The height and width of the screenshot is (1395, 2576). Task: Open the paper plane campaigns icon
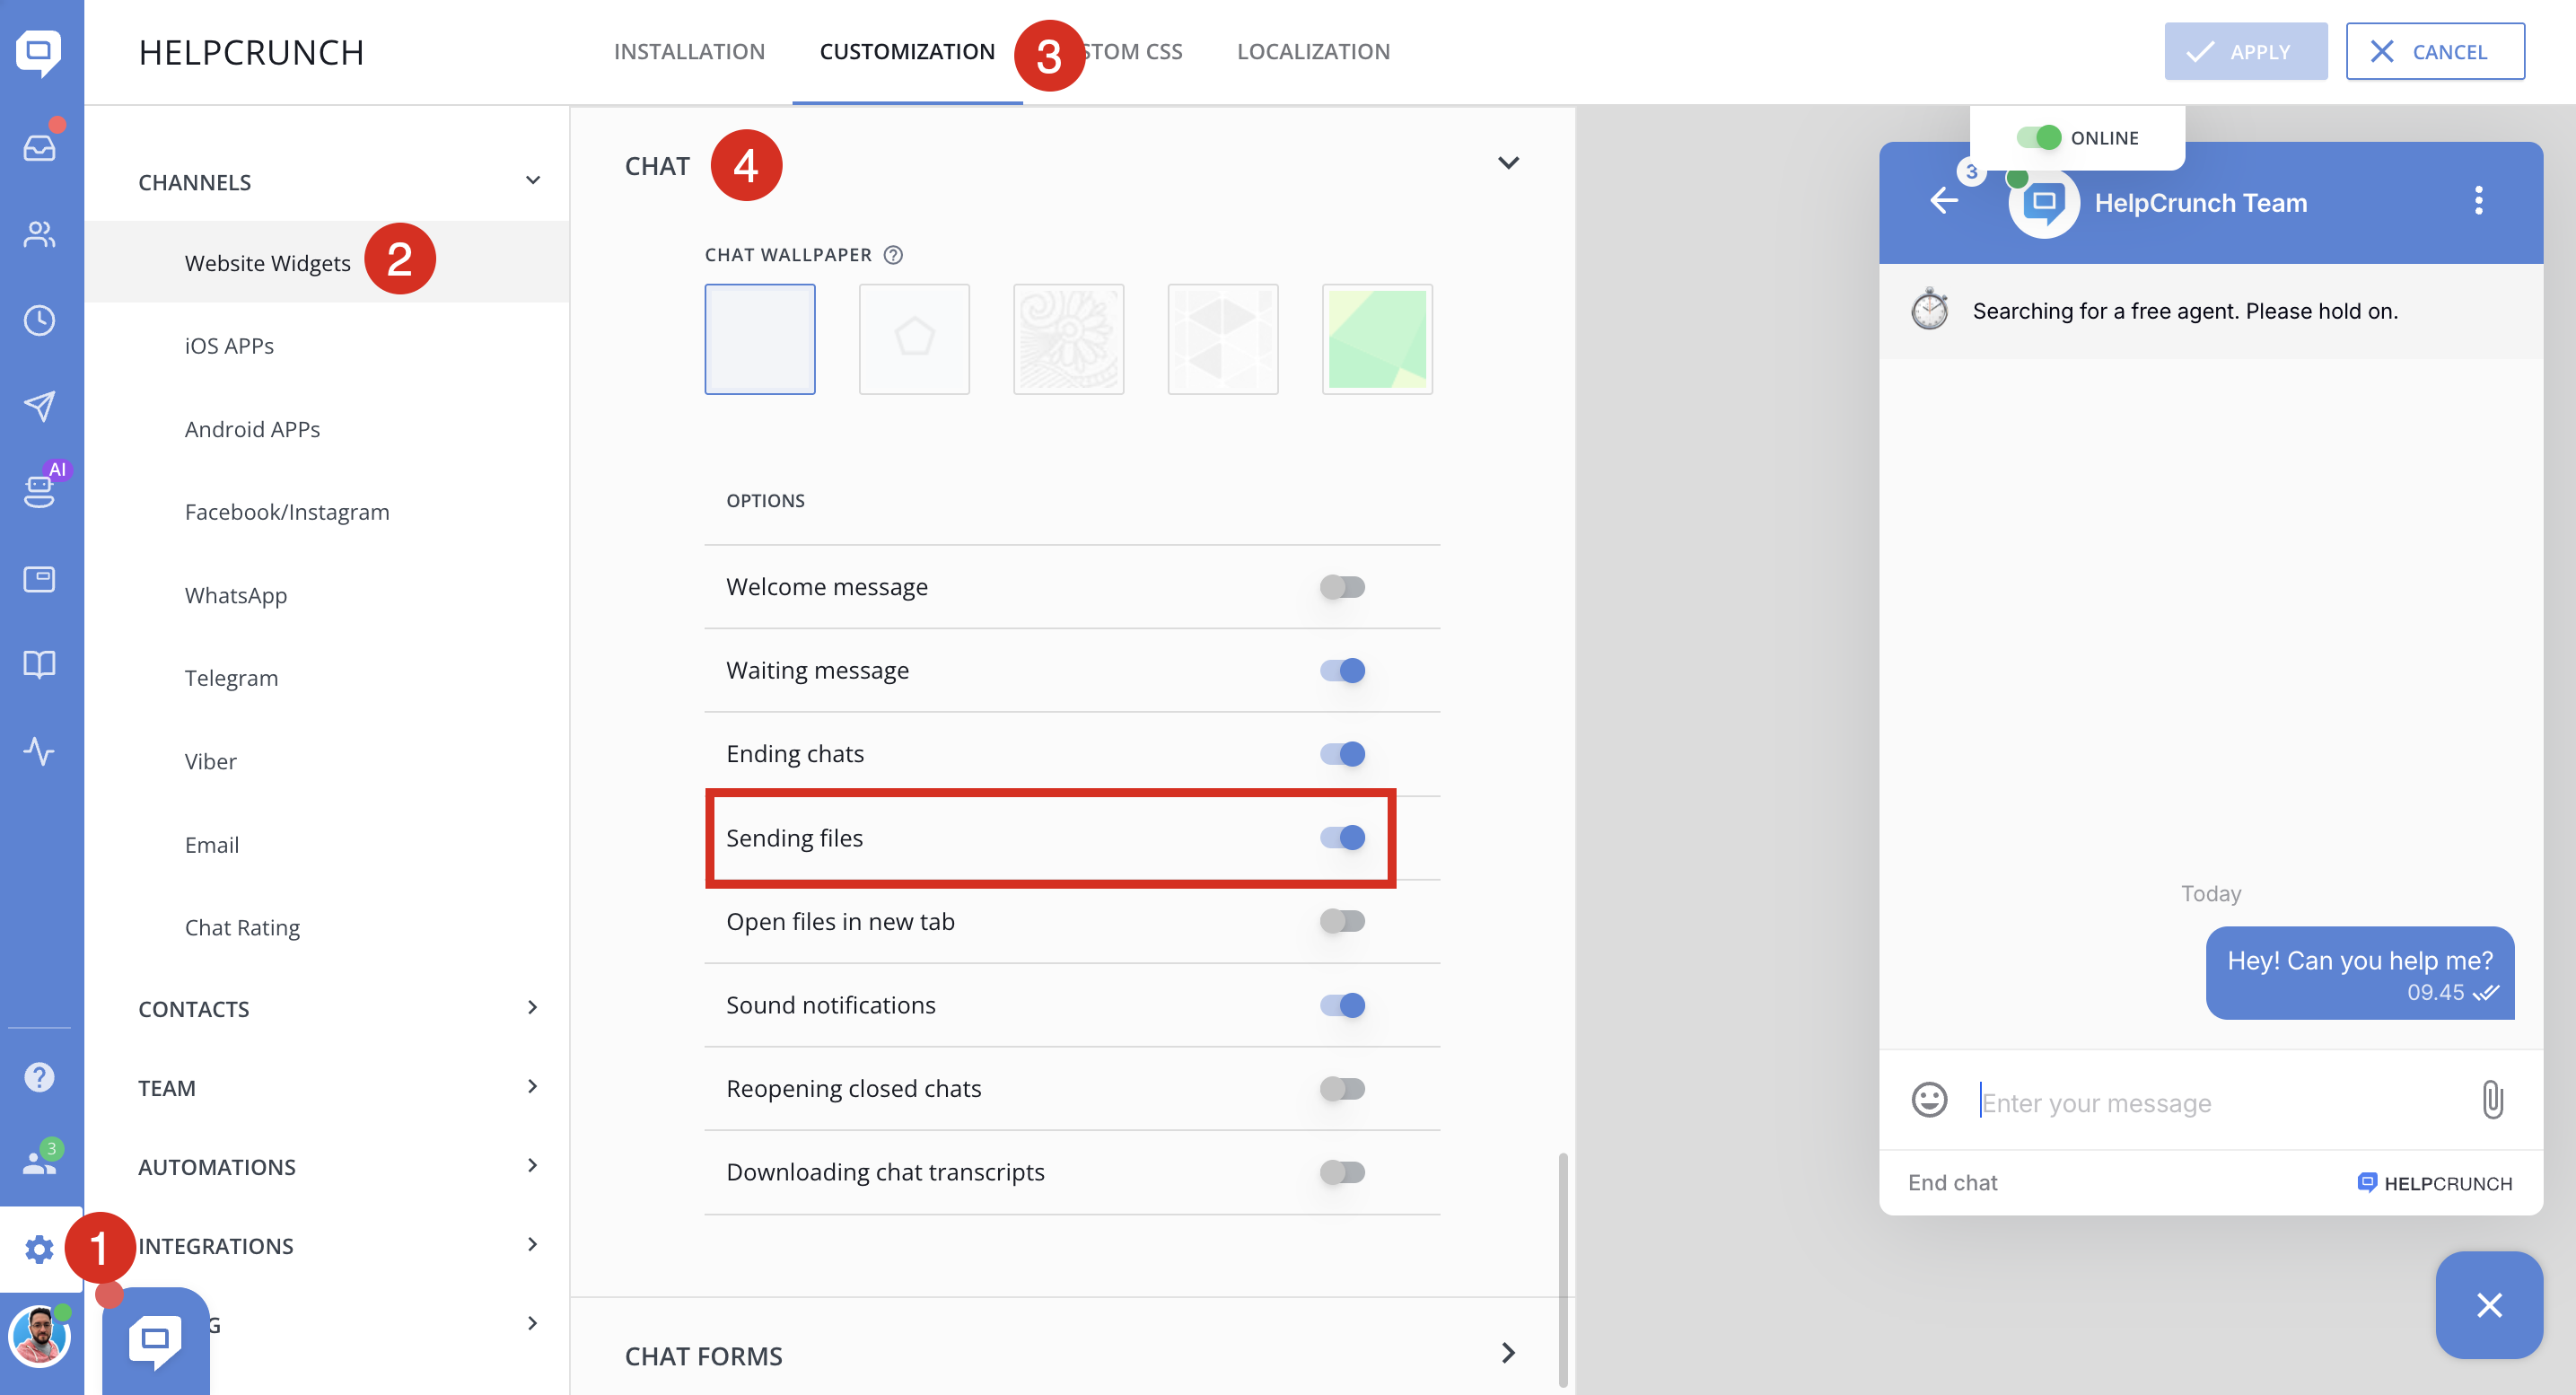[x=39, y=406]
